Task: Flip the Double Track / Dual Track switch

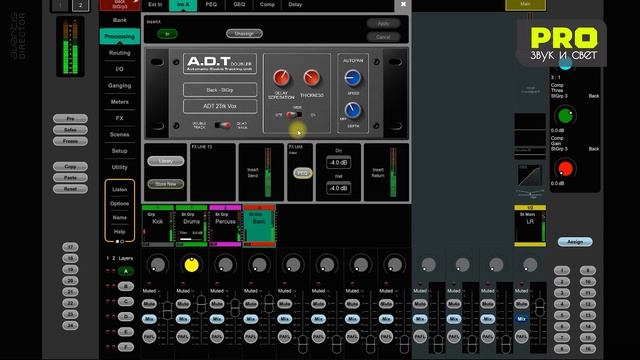Action: pyautogui.click(x=223, y=125)
